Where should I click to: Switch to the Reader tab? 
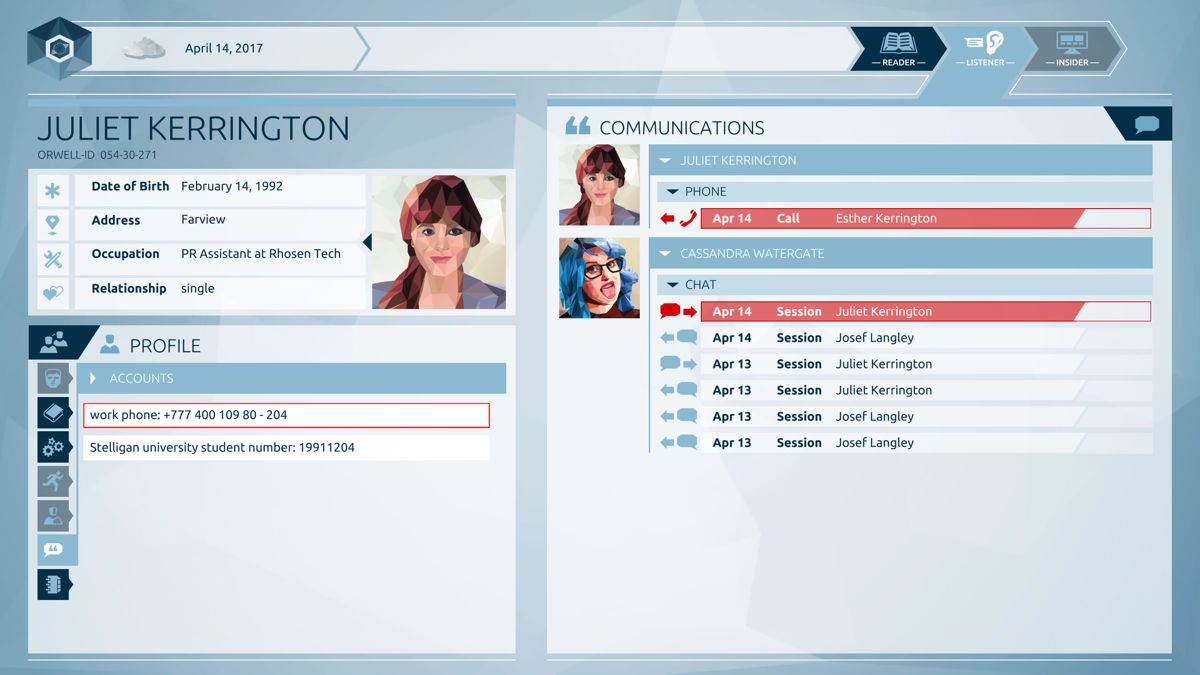(898, 48)
